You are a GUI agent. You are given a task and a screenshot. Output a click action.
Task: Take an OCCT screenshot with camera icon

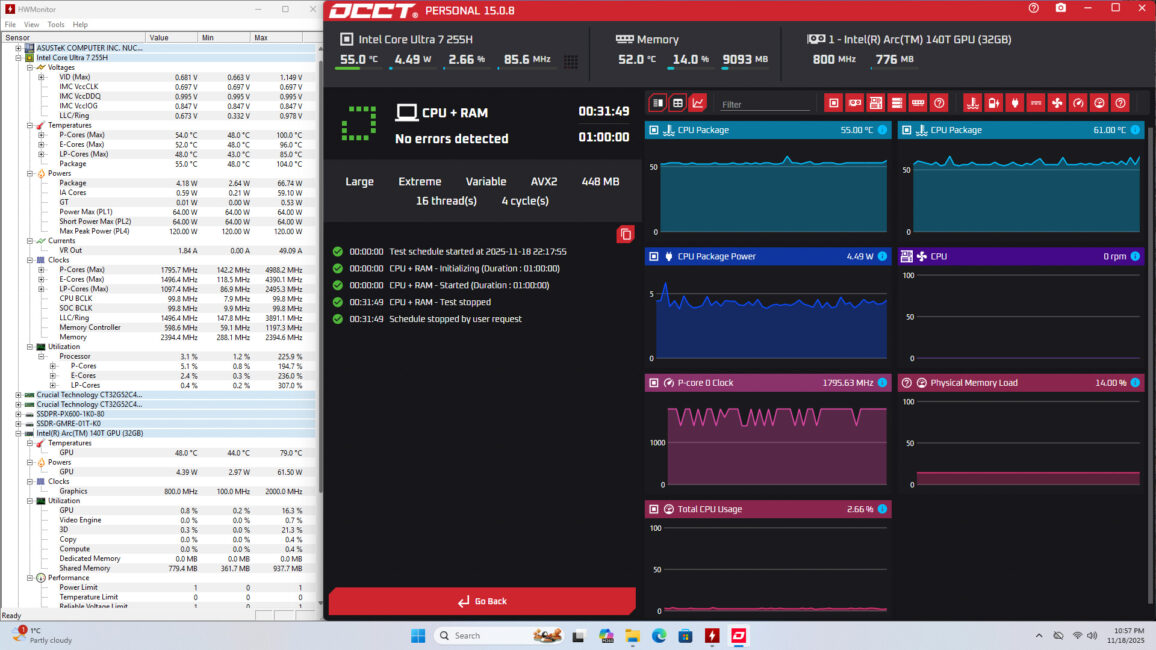(x=1060, y=8)
